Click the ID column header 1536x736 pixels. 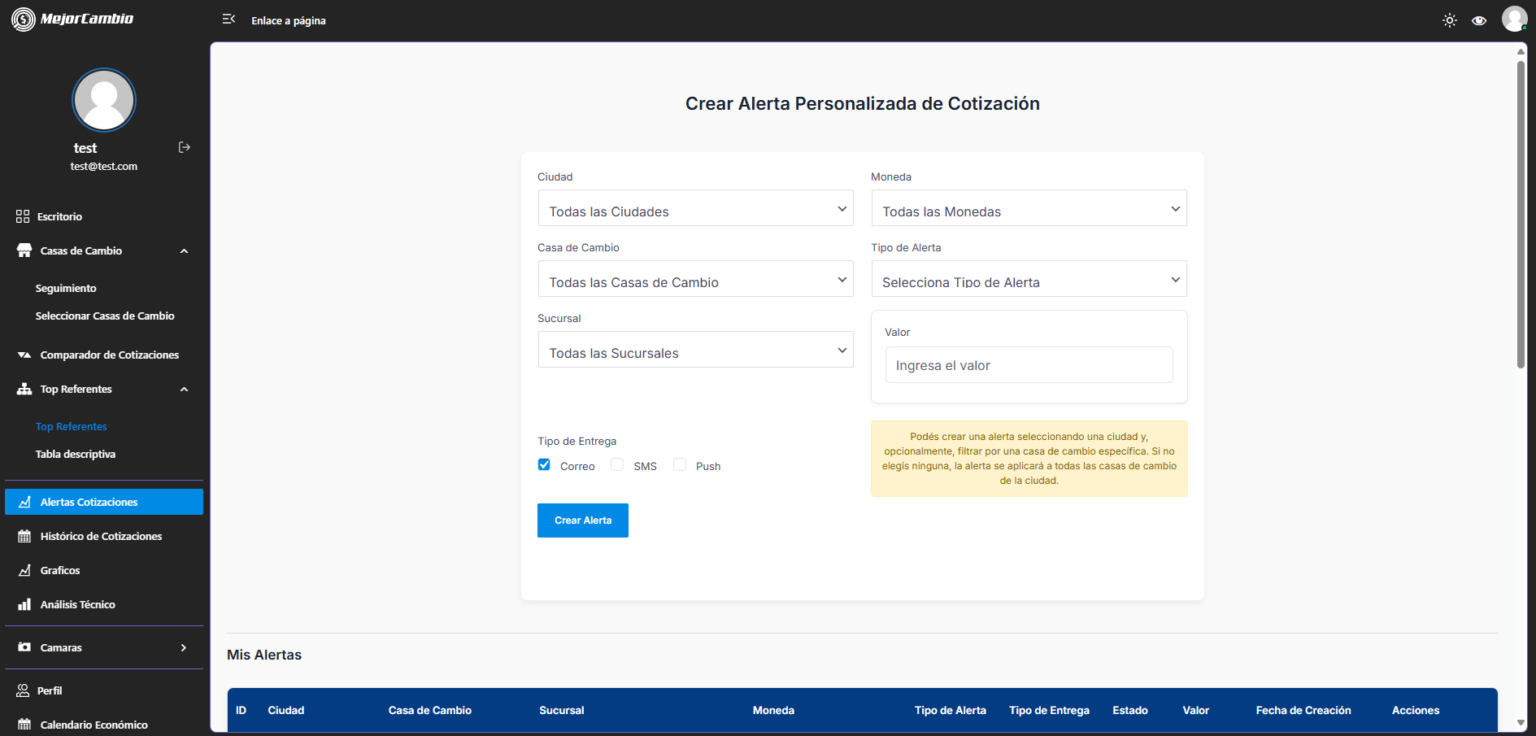(241, 710)
